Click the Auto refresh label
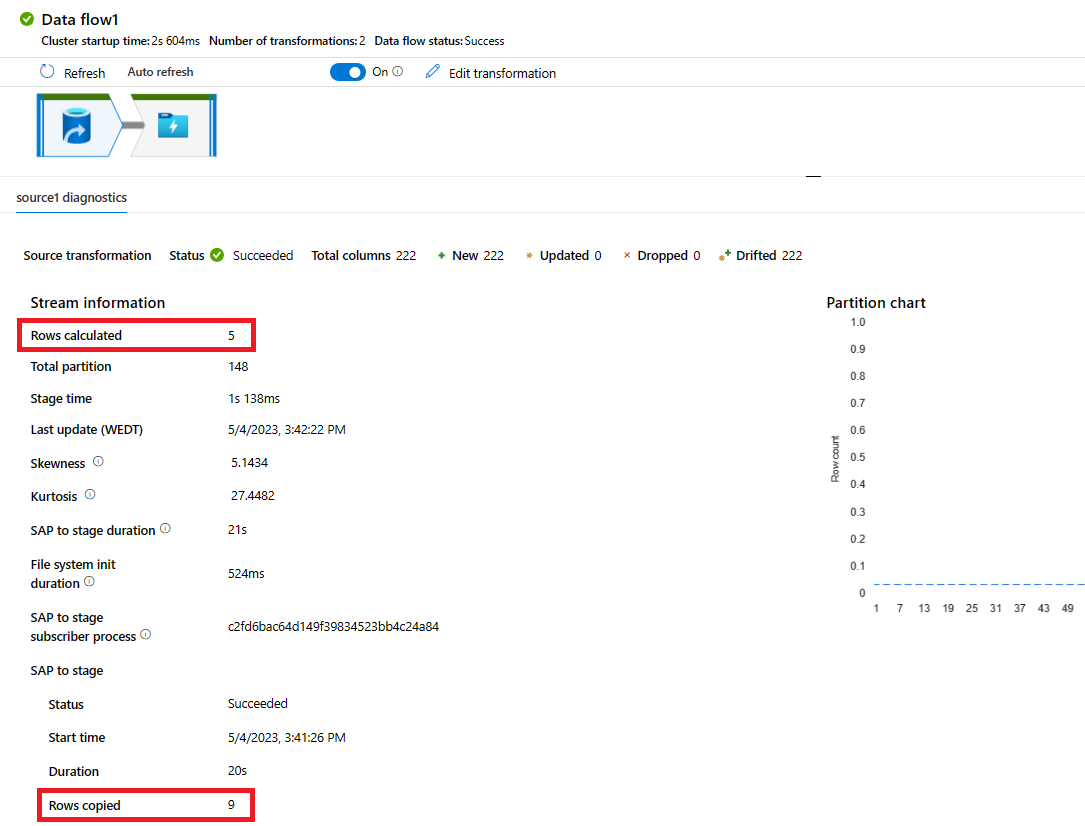The width and height of the screenshot is (1085, 826). point(160,71)
